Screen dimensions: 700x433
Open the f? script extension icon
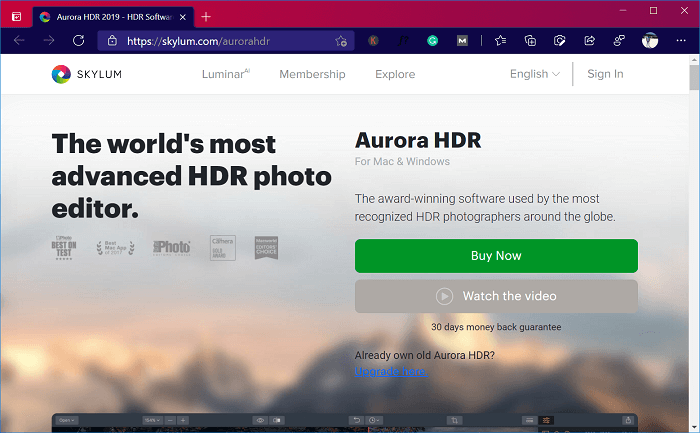[403, 41]
